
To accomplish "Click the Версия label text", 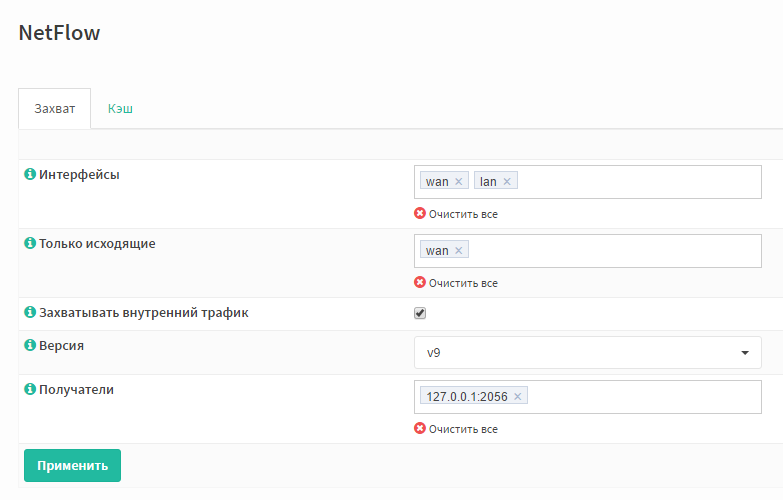I will coord(61,345).
